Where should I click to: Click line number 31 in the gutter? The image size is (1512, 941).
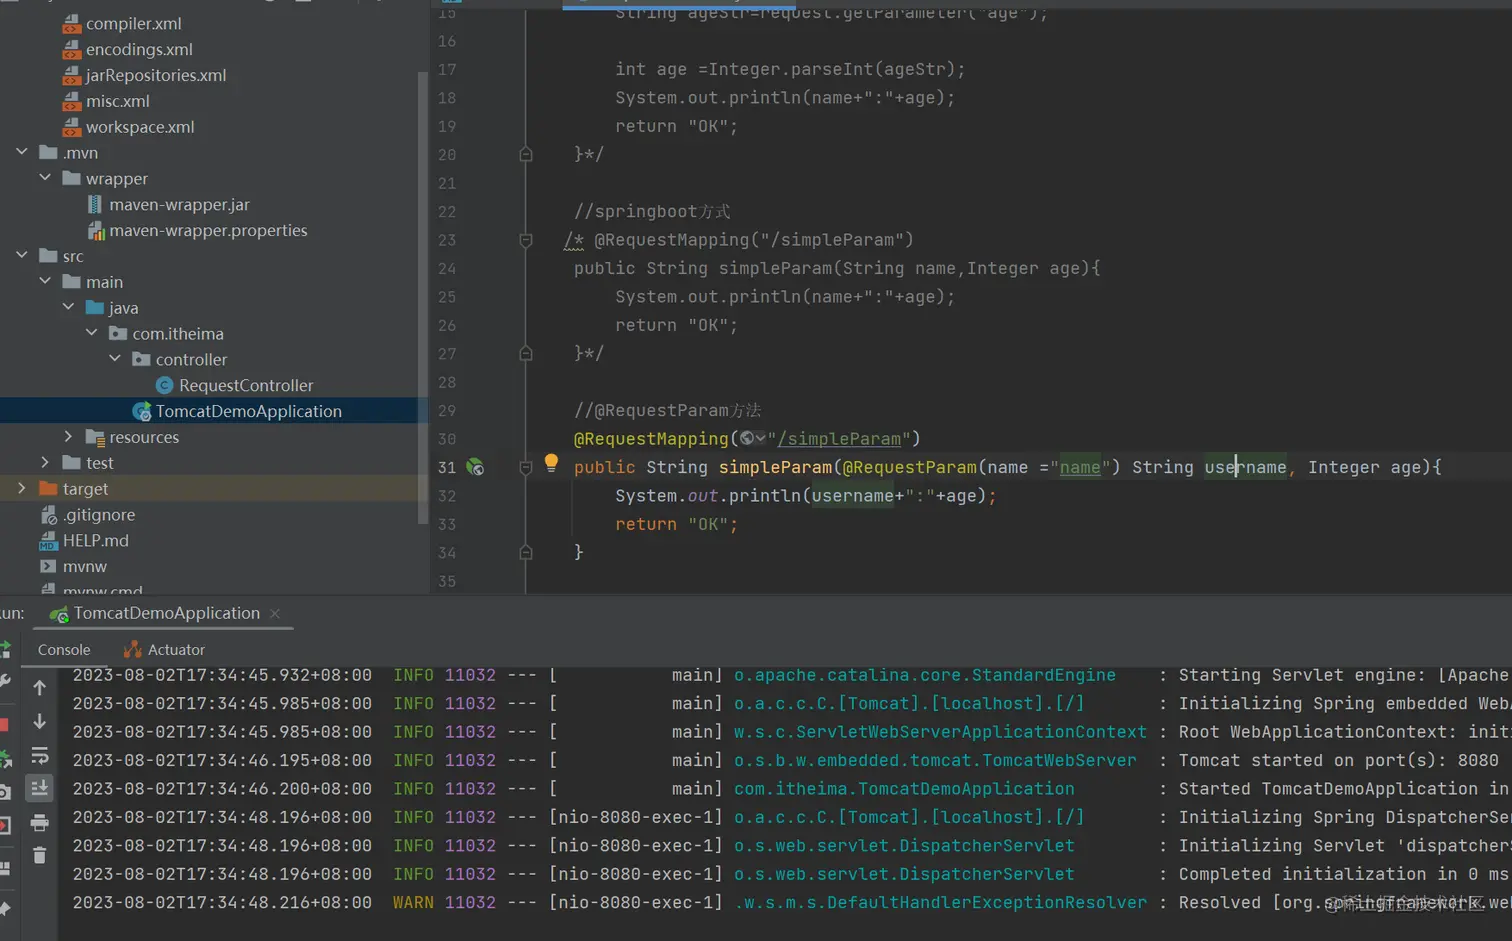(447, 467)
